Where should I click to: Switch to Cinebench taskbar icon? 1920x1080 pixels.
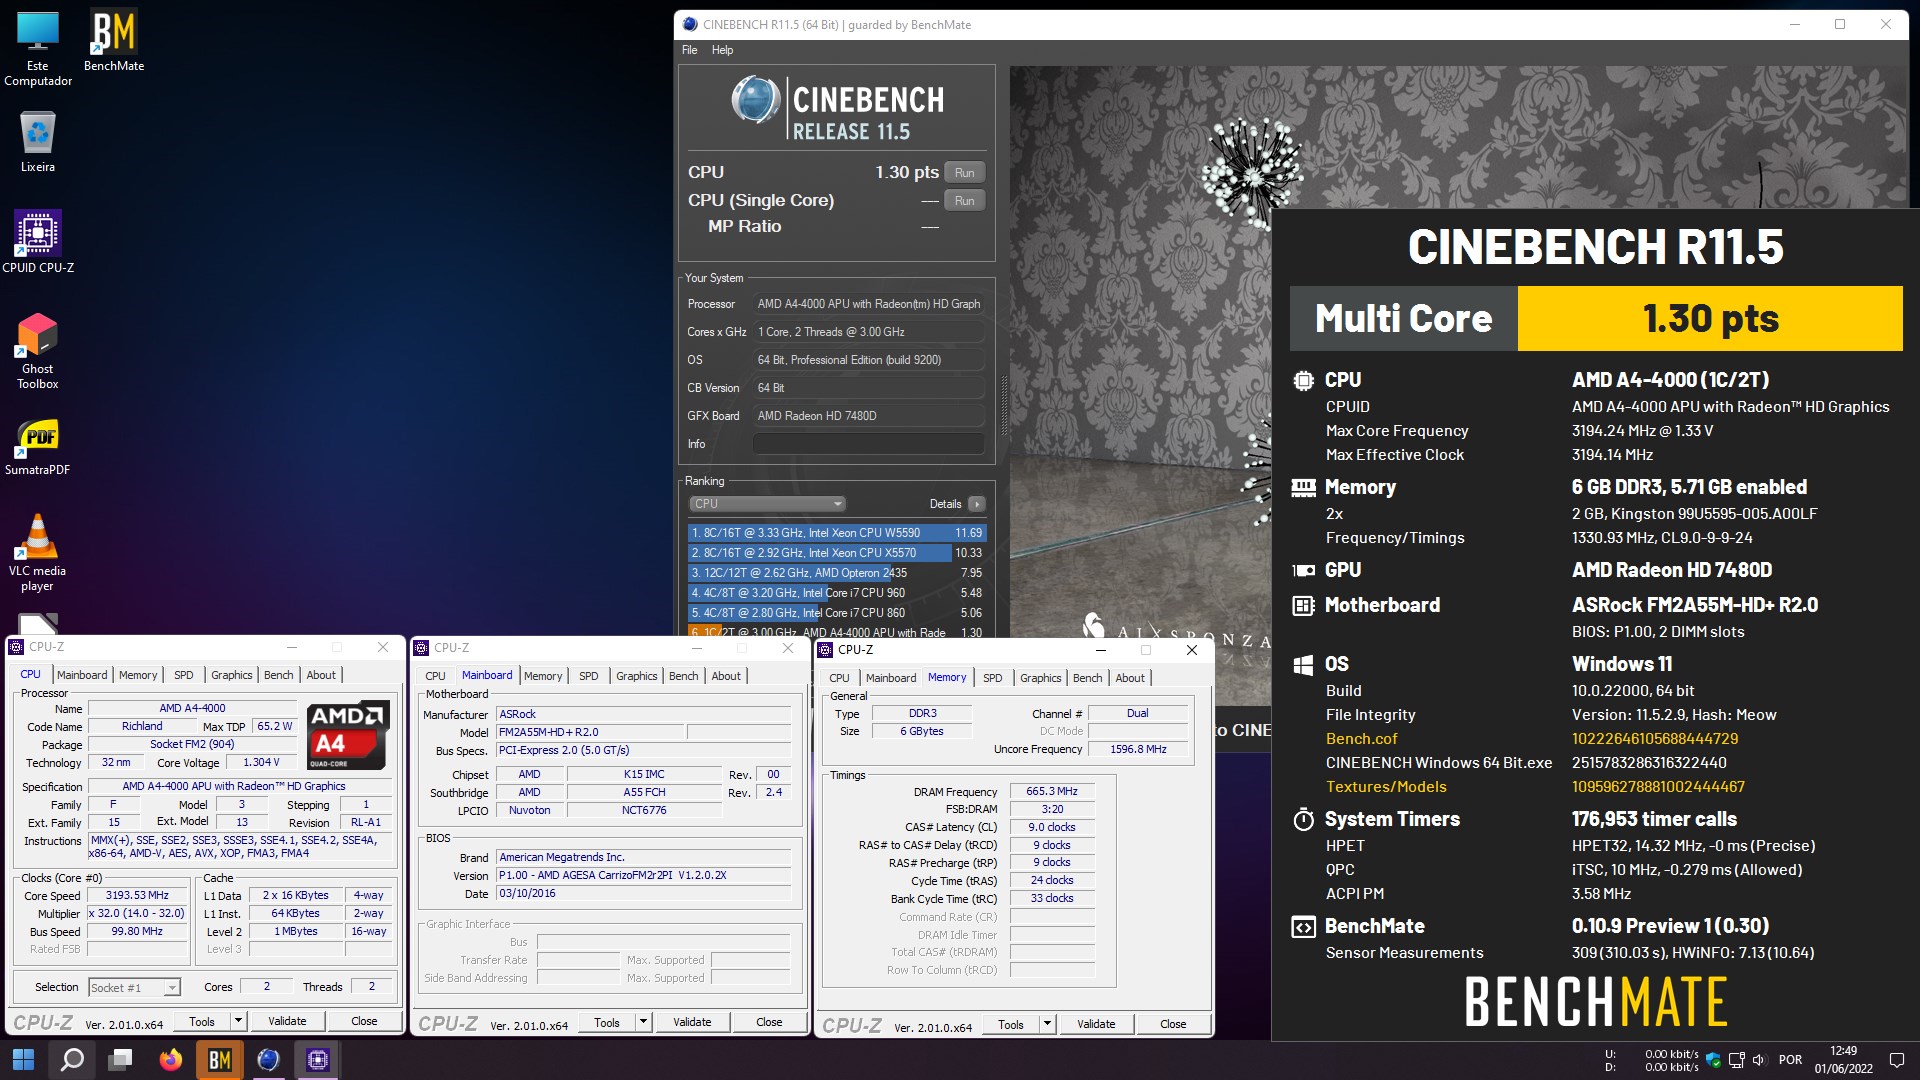[x=268, y=1059]
